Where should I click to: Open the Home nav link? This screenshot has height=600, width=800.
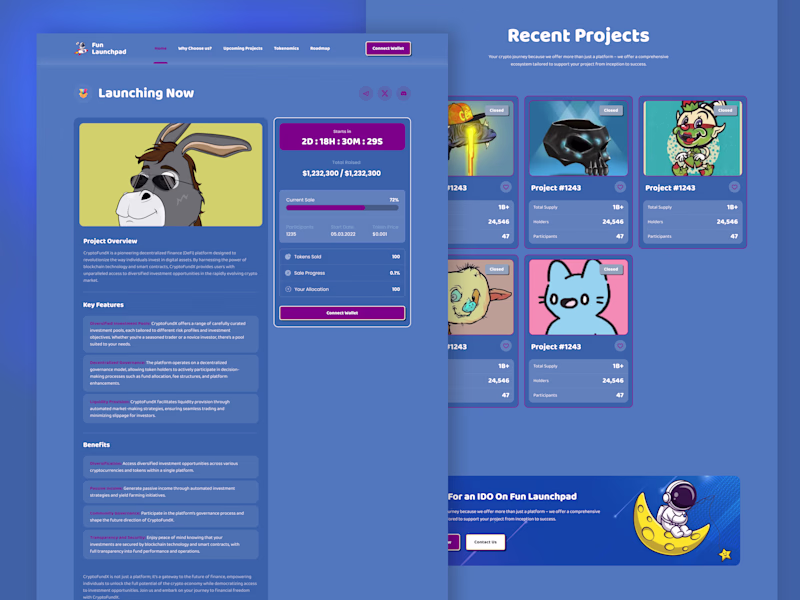160,48
